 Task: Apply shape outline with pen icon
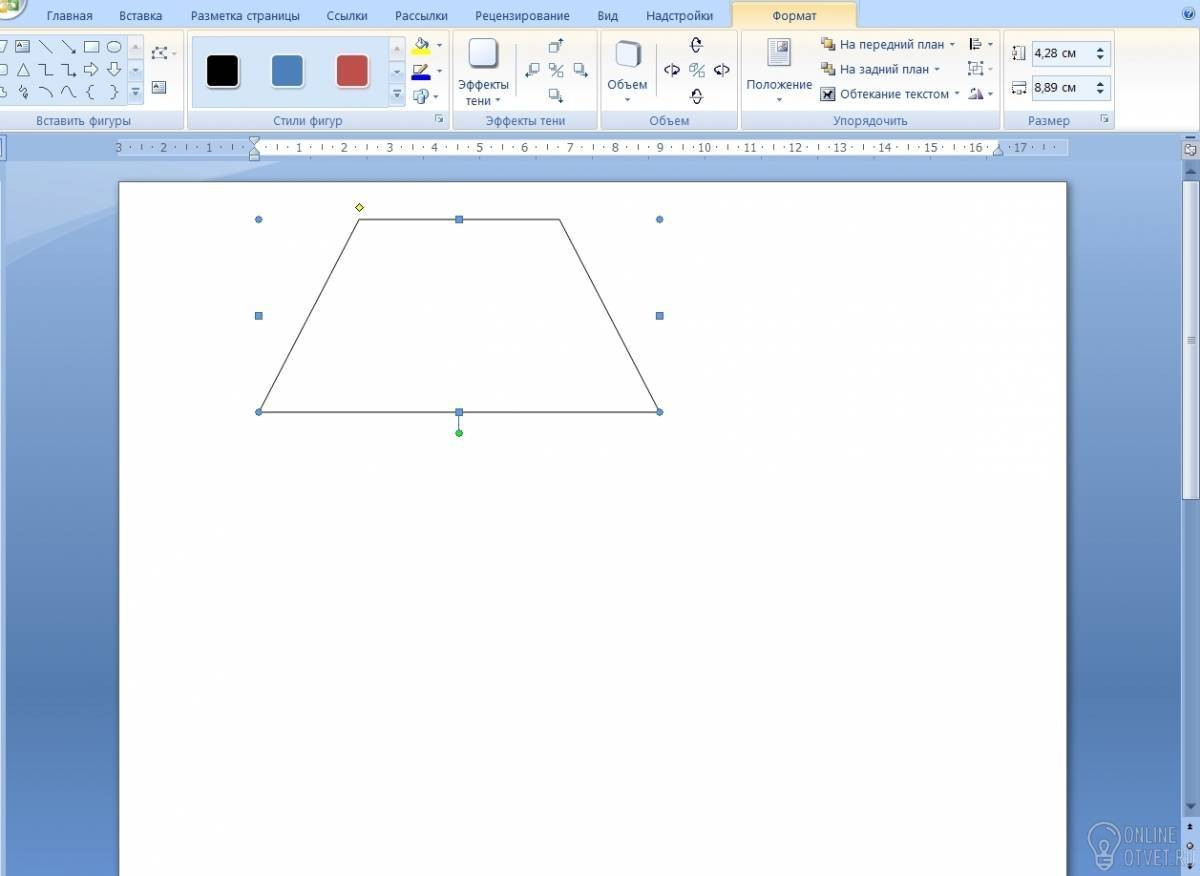(421, 72)
